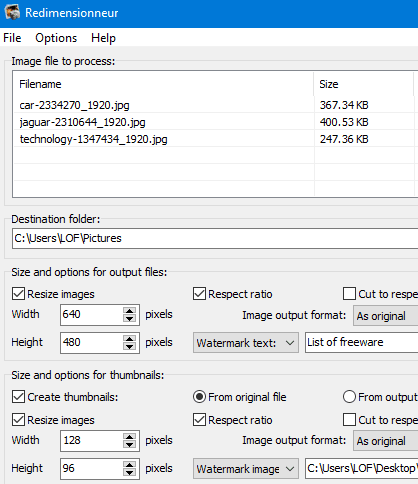This screenshot has height=484, width=418.
Task: Increase thumbnail Height with up arrow
Action: click(x=129, y=465)
